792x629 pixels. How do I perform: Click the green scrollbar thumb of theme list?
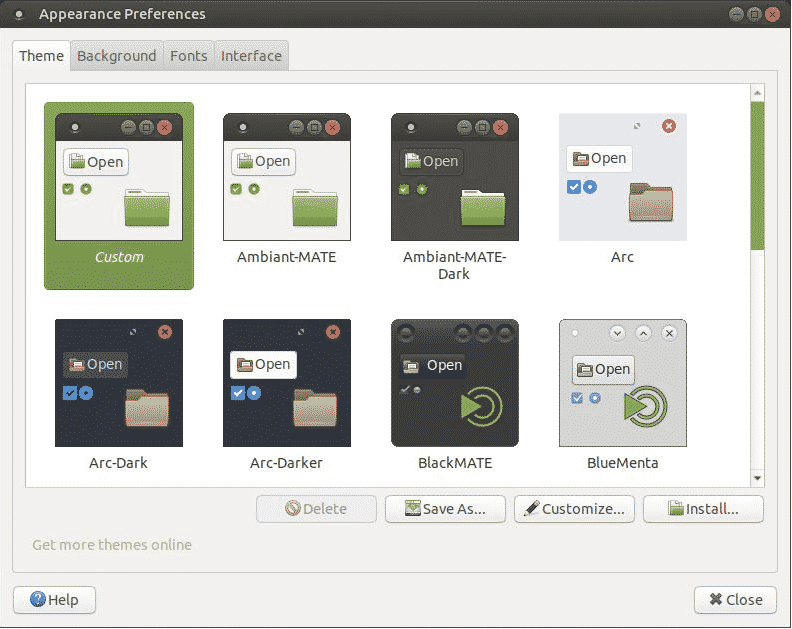tap(757, 175)
